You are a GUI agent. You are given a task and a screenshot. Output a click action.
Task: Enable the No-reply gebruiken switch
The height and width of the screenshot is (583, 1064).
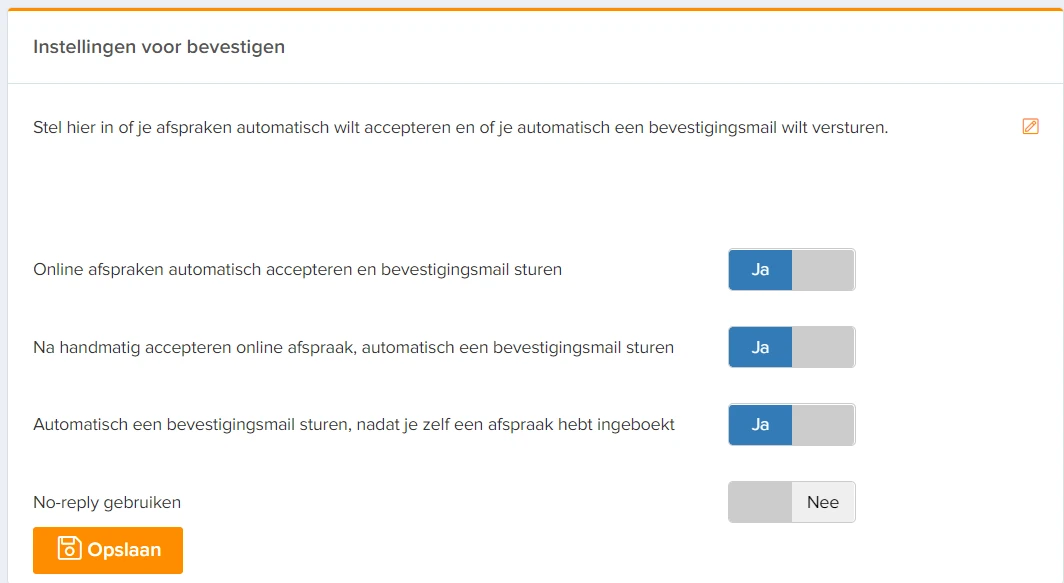click(x=792, y=502)
